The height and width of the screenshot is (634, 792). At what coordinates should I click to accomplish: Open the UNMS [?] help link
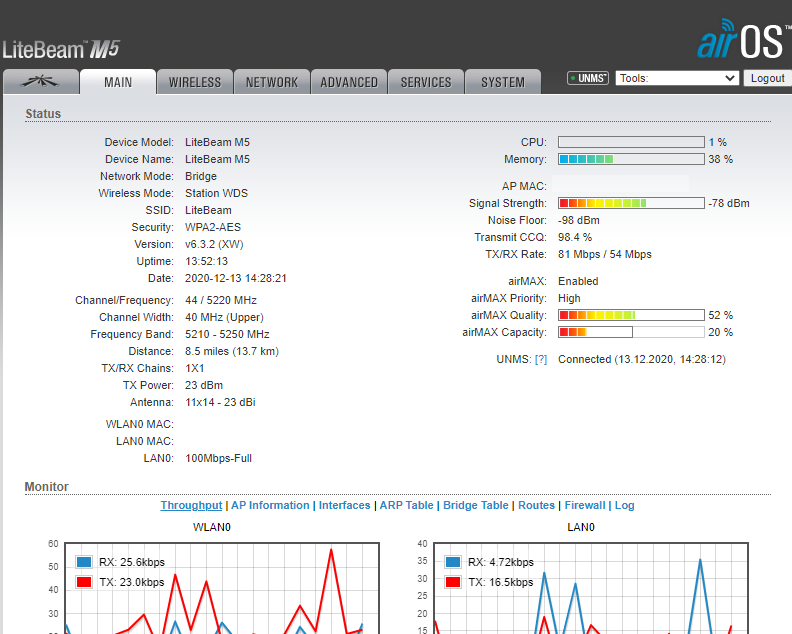541,359
